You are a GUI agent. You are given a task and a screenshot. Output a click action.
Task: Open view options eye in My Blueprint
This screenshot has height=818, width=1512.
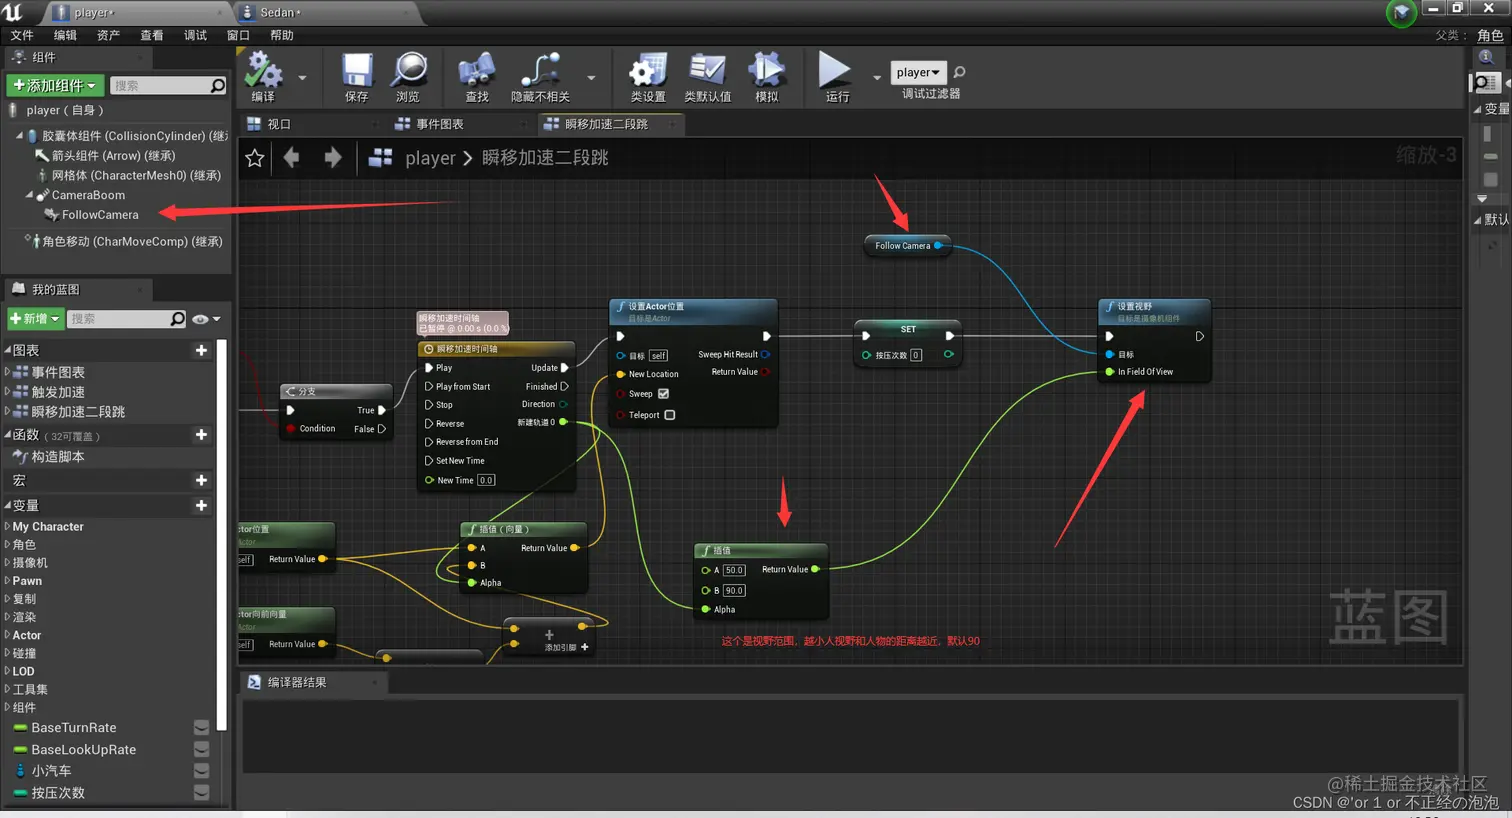(206, 319)
